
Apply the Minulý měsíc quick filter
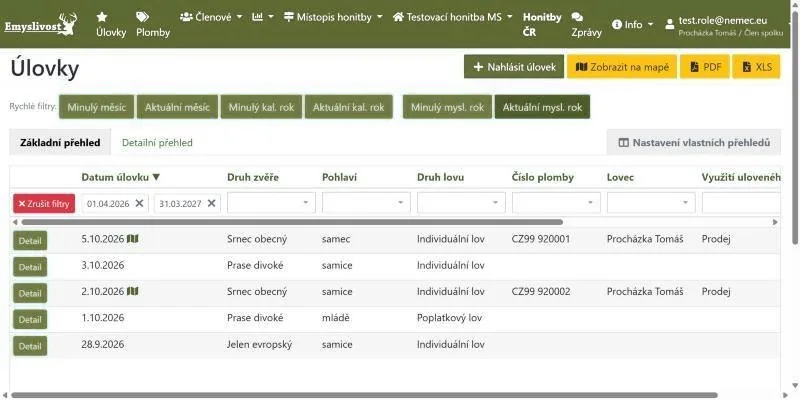pos(96,107)
